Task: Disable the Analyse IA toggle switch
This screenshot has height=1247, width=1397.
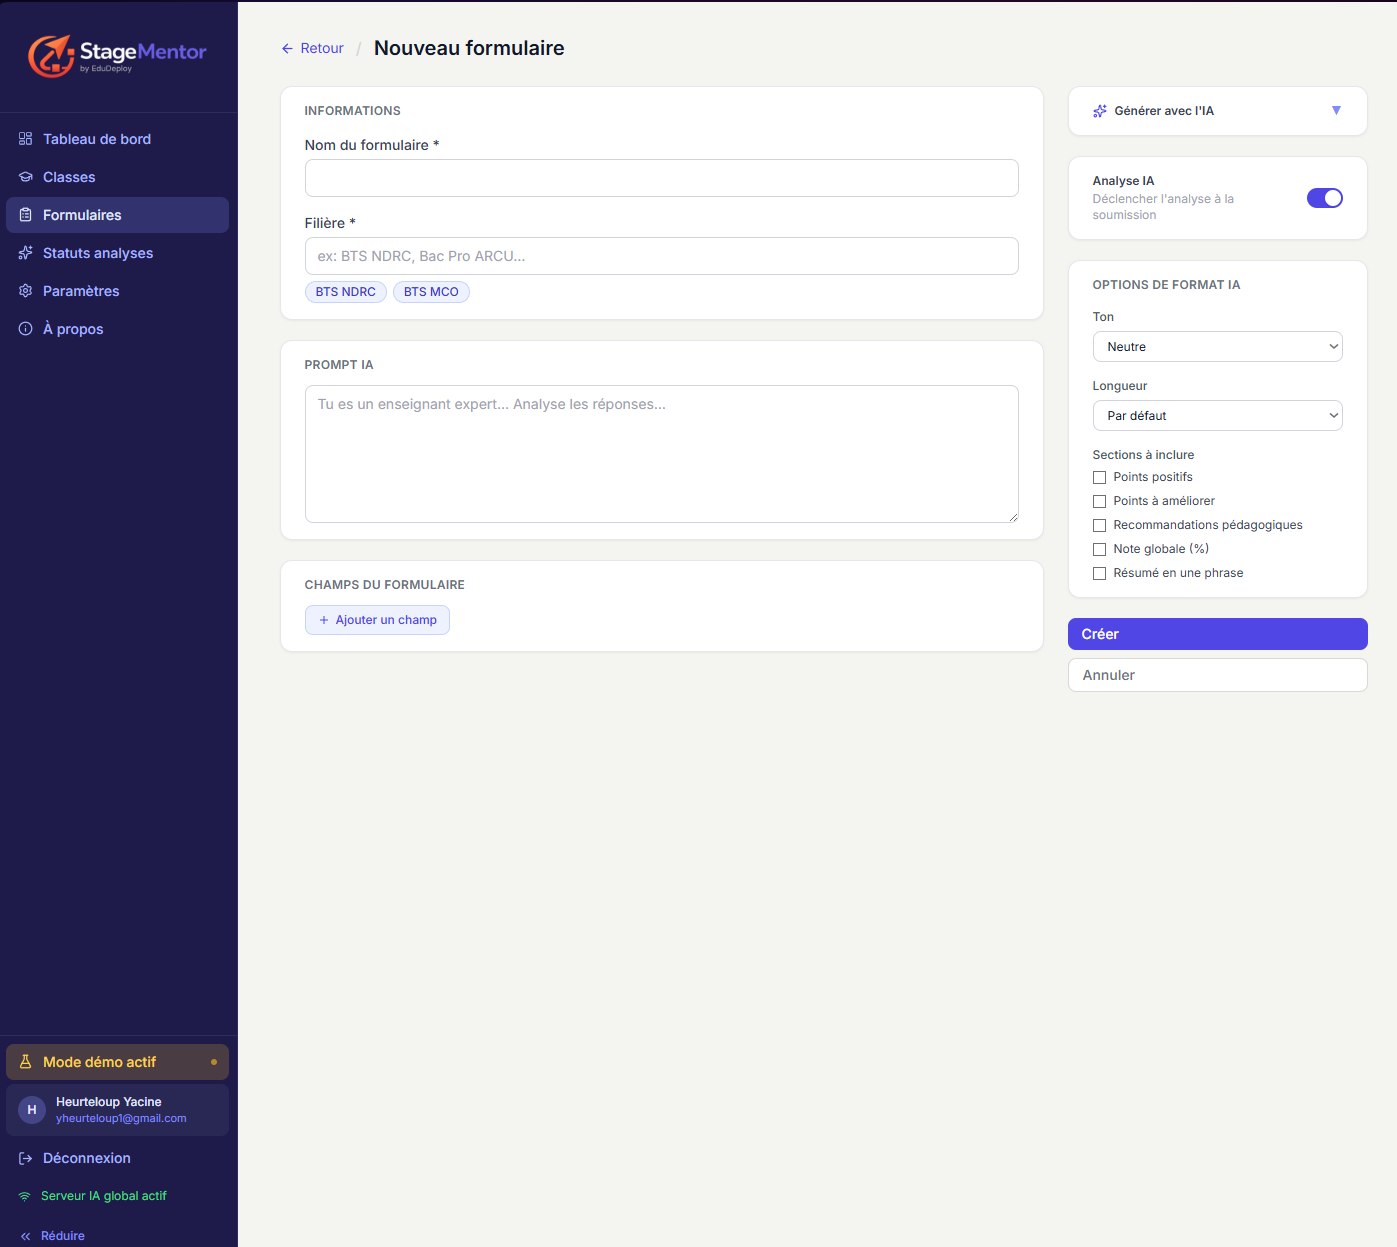Action: tap(1324, 198)
